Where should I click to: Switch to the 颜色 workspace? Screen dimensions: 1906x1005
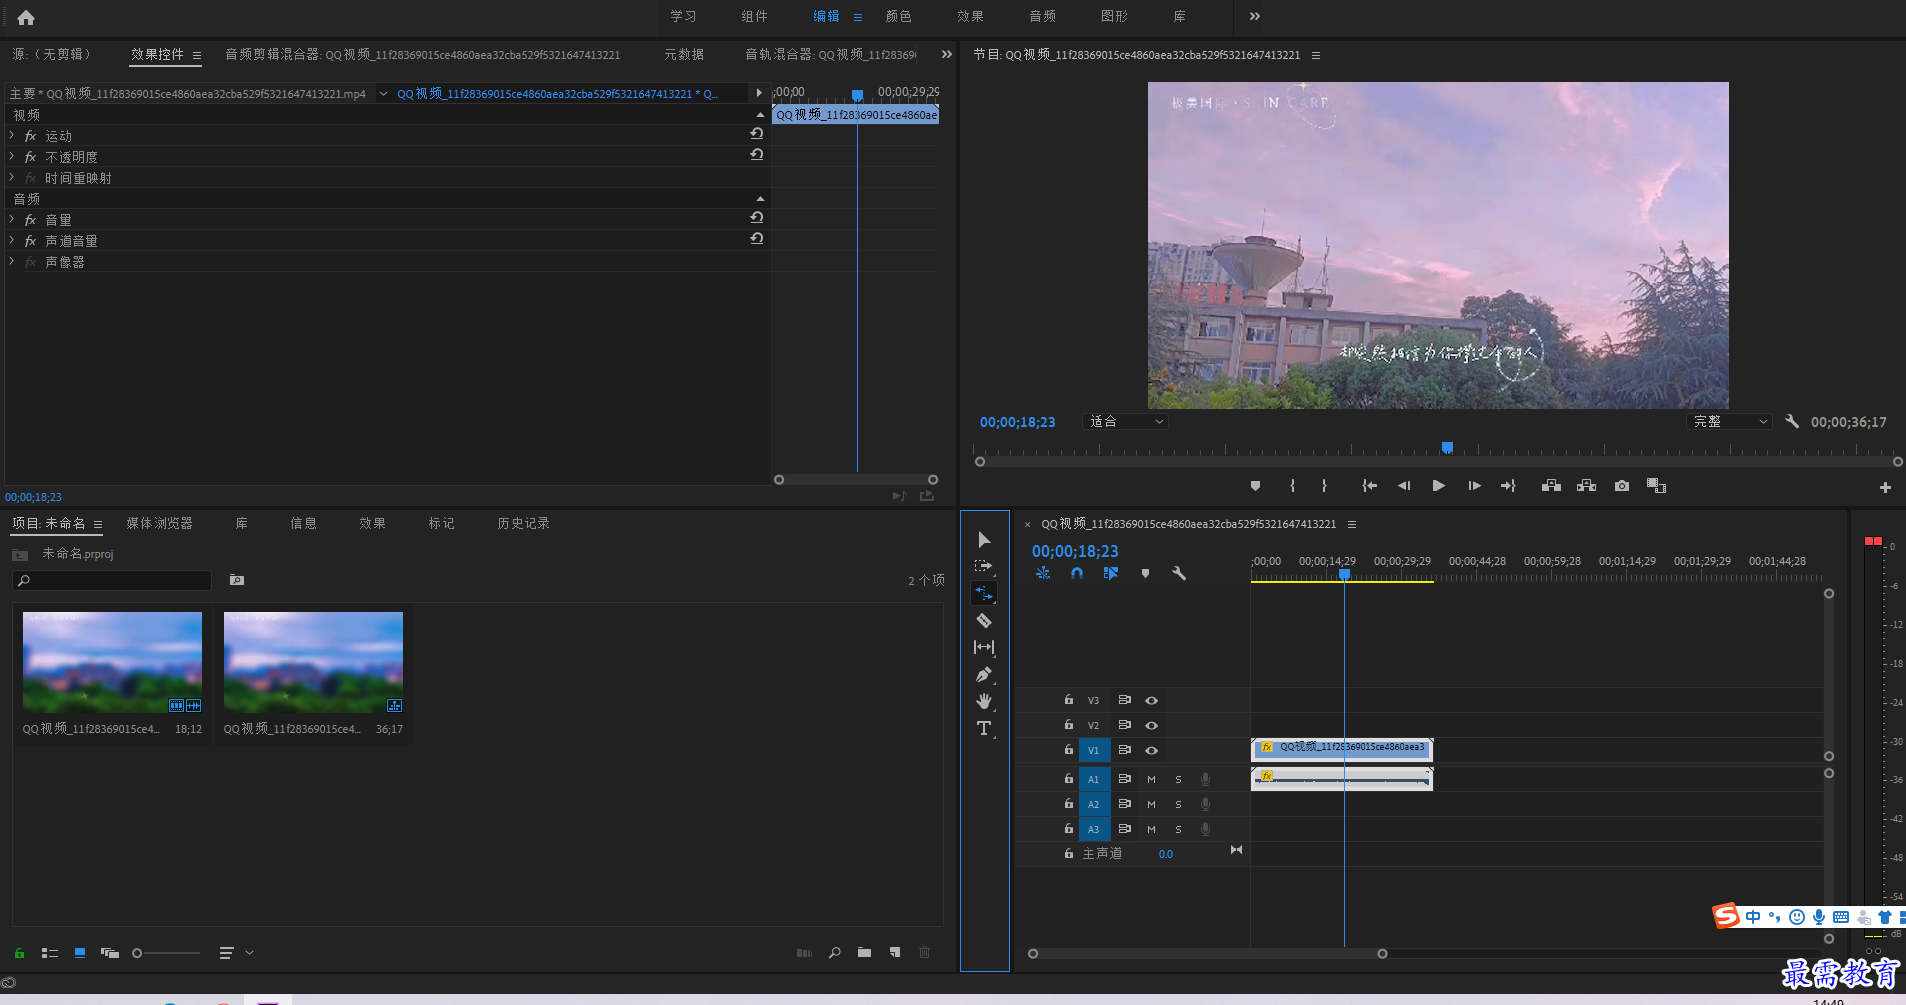[x=898, y=16]
